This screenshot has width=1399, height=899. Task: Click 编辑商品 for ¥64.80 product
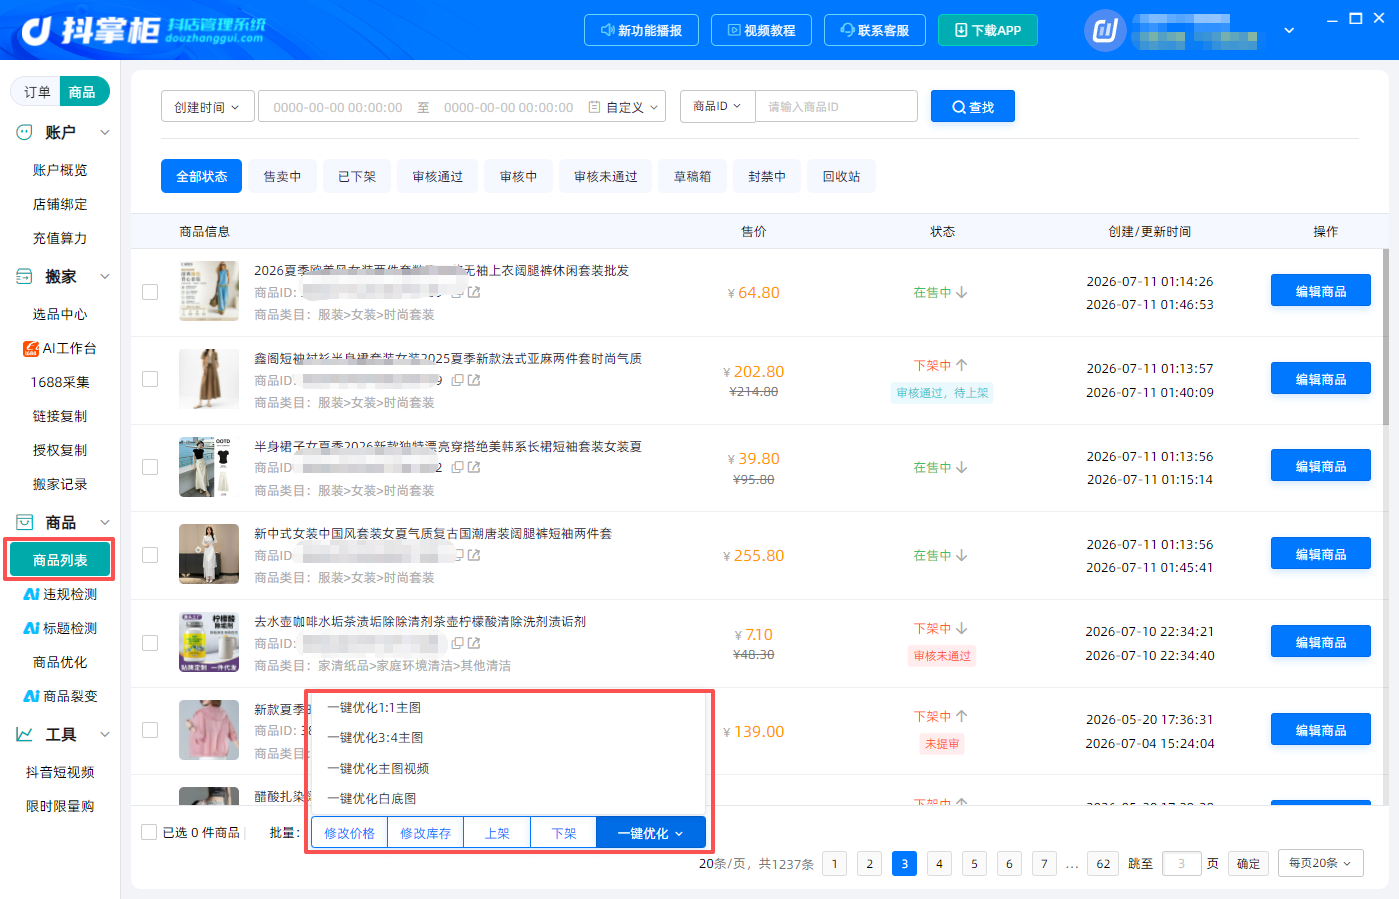point(1321,291)
